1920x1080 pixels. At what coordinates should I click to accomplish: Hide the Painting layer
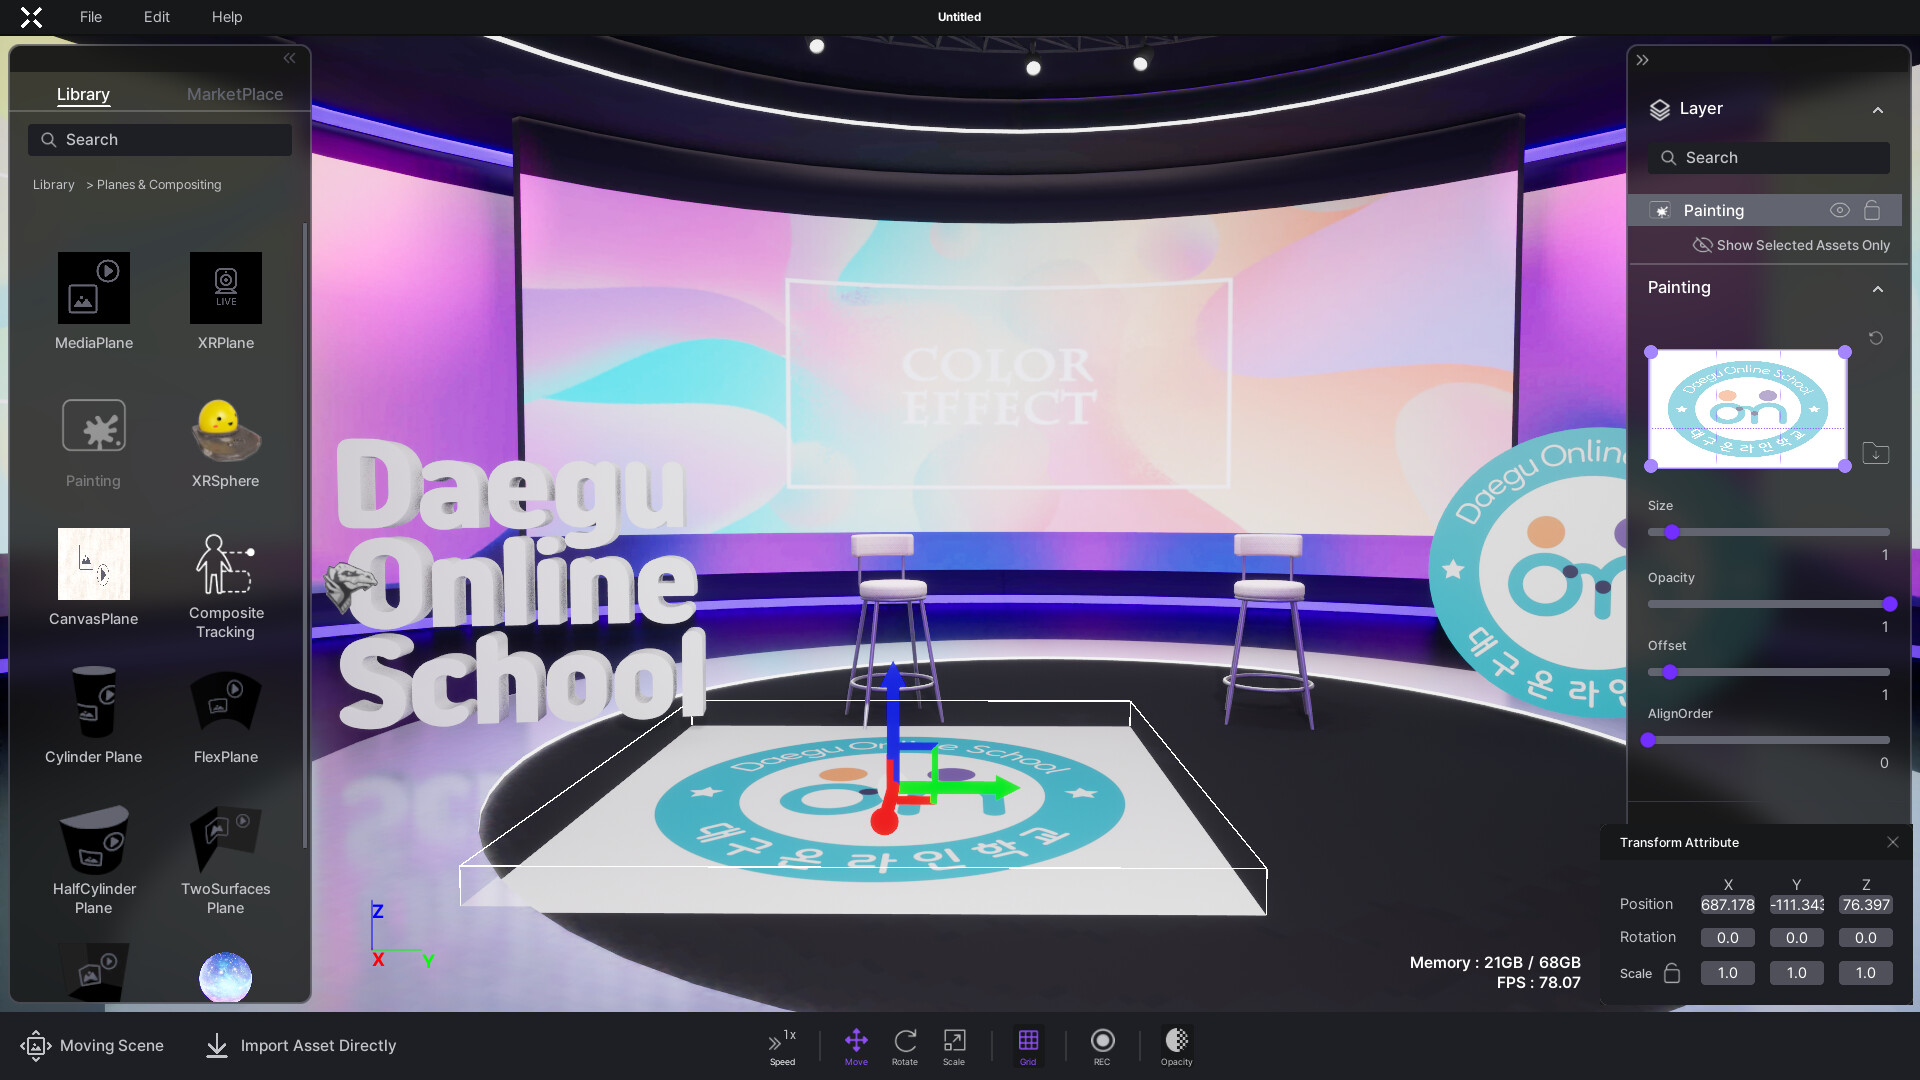click(x=1840, y=210)
